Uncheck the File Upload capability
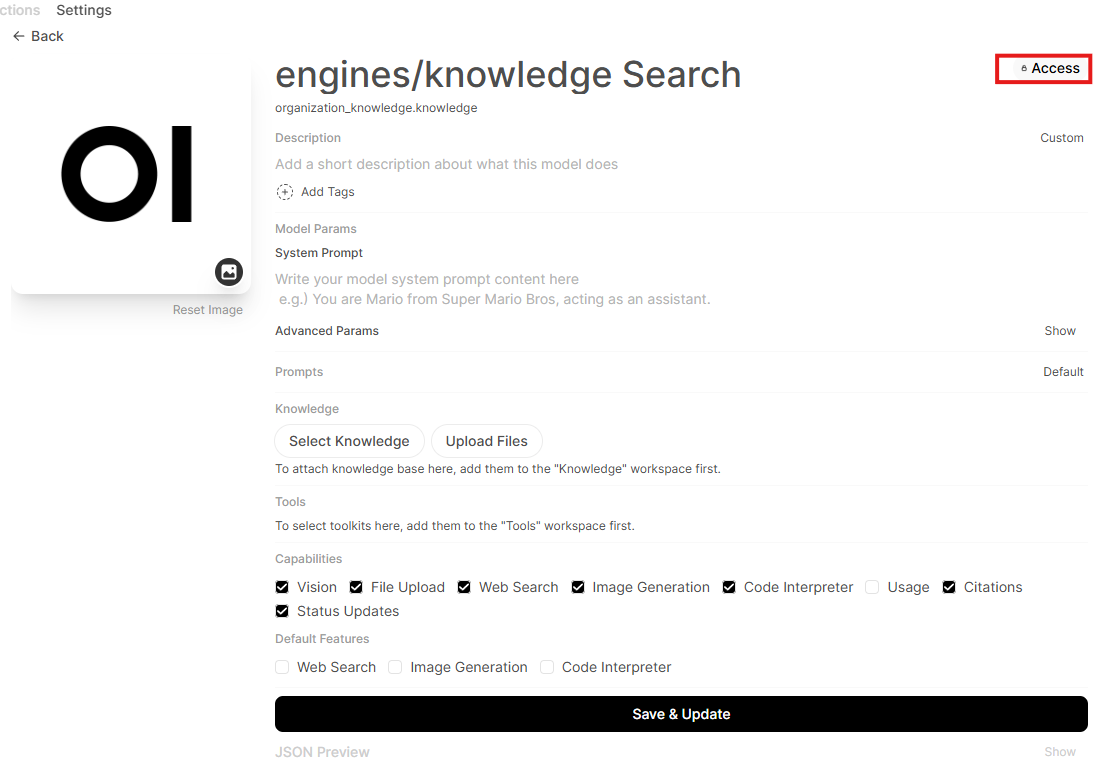Image resolution: width=1107 pixels, height=764 pixels. [356, 587]
